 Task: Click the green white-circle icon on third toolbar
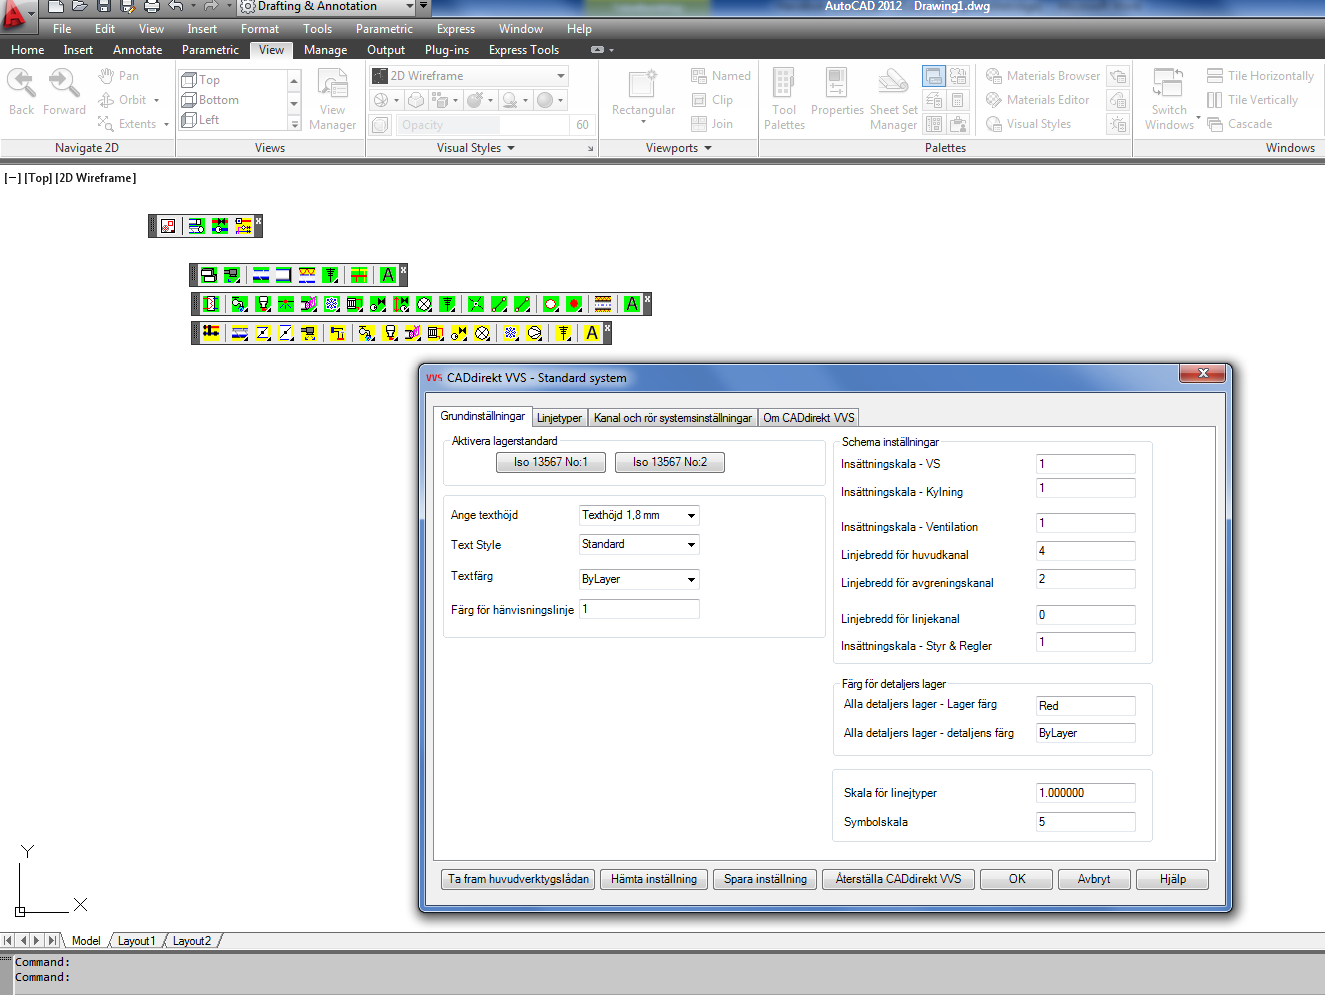pos(551,304)
